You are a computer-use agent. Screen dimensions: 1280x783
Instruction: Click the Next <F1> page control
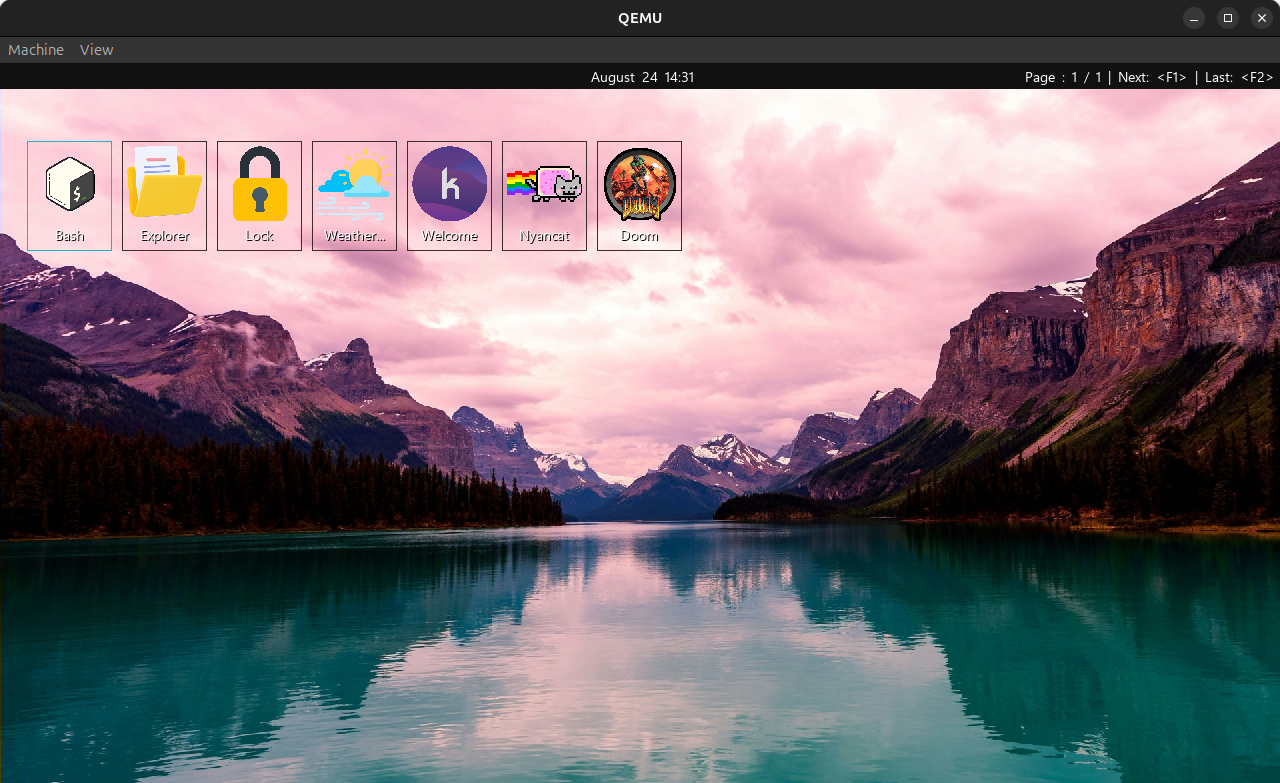tap(1152, 77)
